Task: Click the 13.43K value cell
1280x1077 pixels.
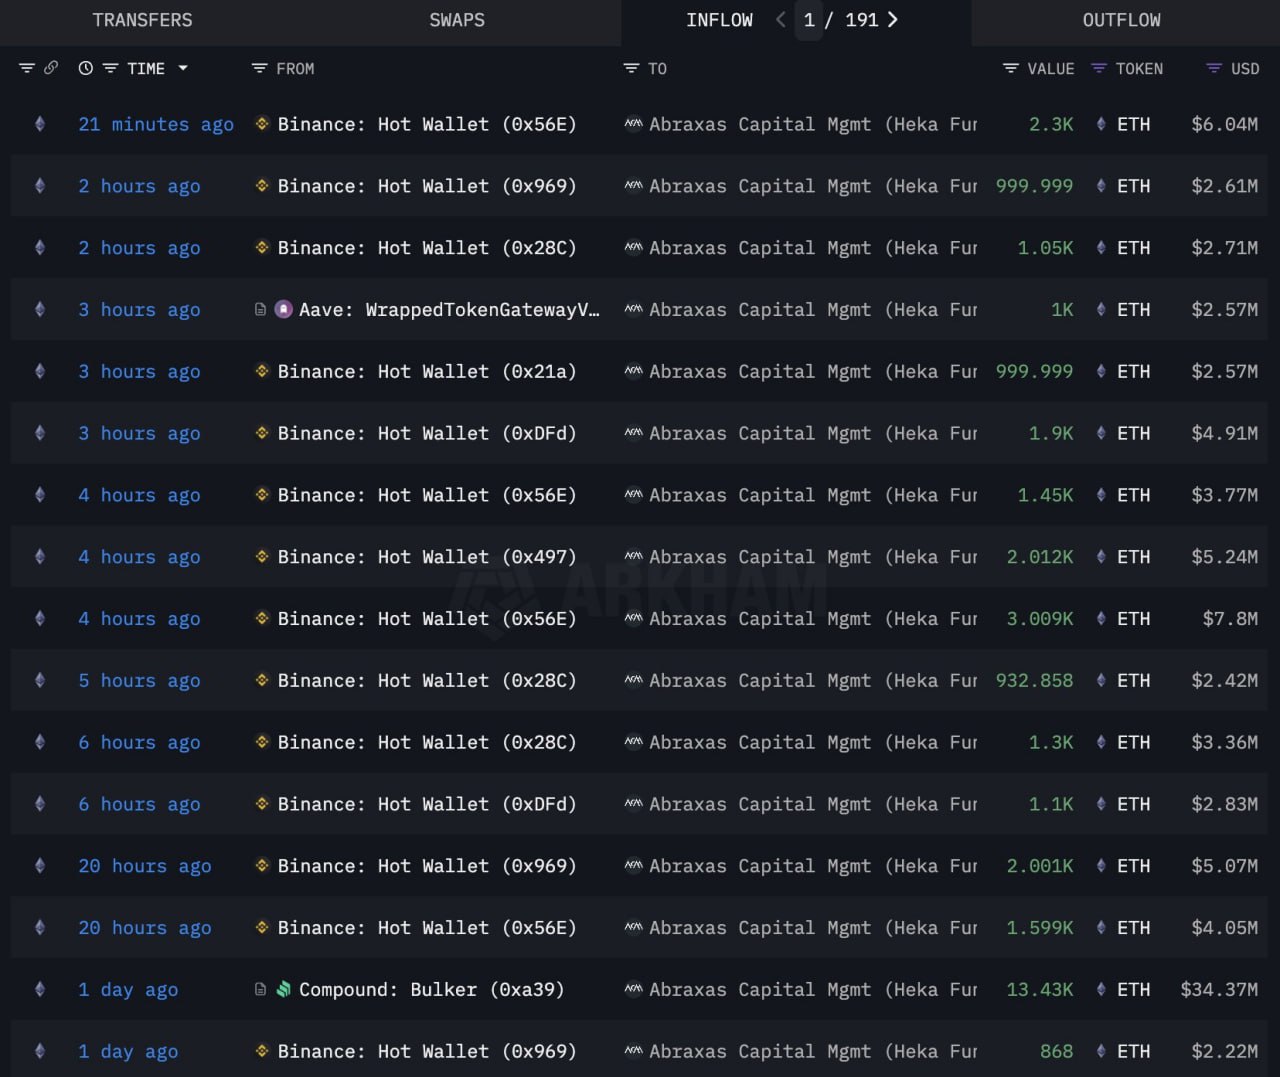Action: [x=1040, y=989]
